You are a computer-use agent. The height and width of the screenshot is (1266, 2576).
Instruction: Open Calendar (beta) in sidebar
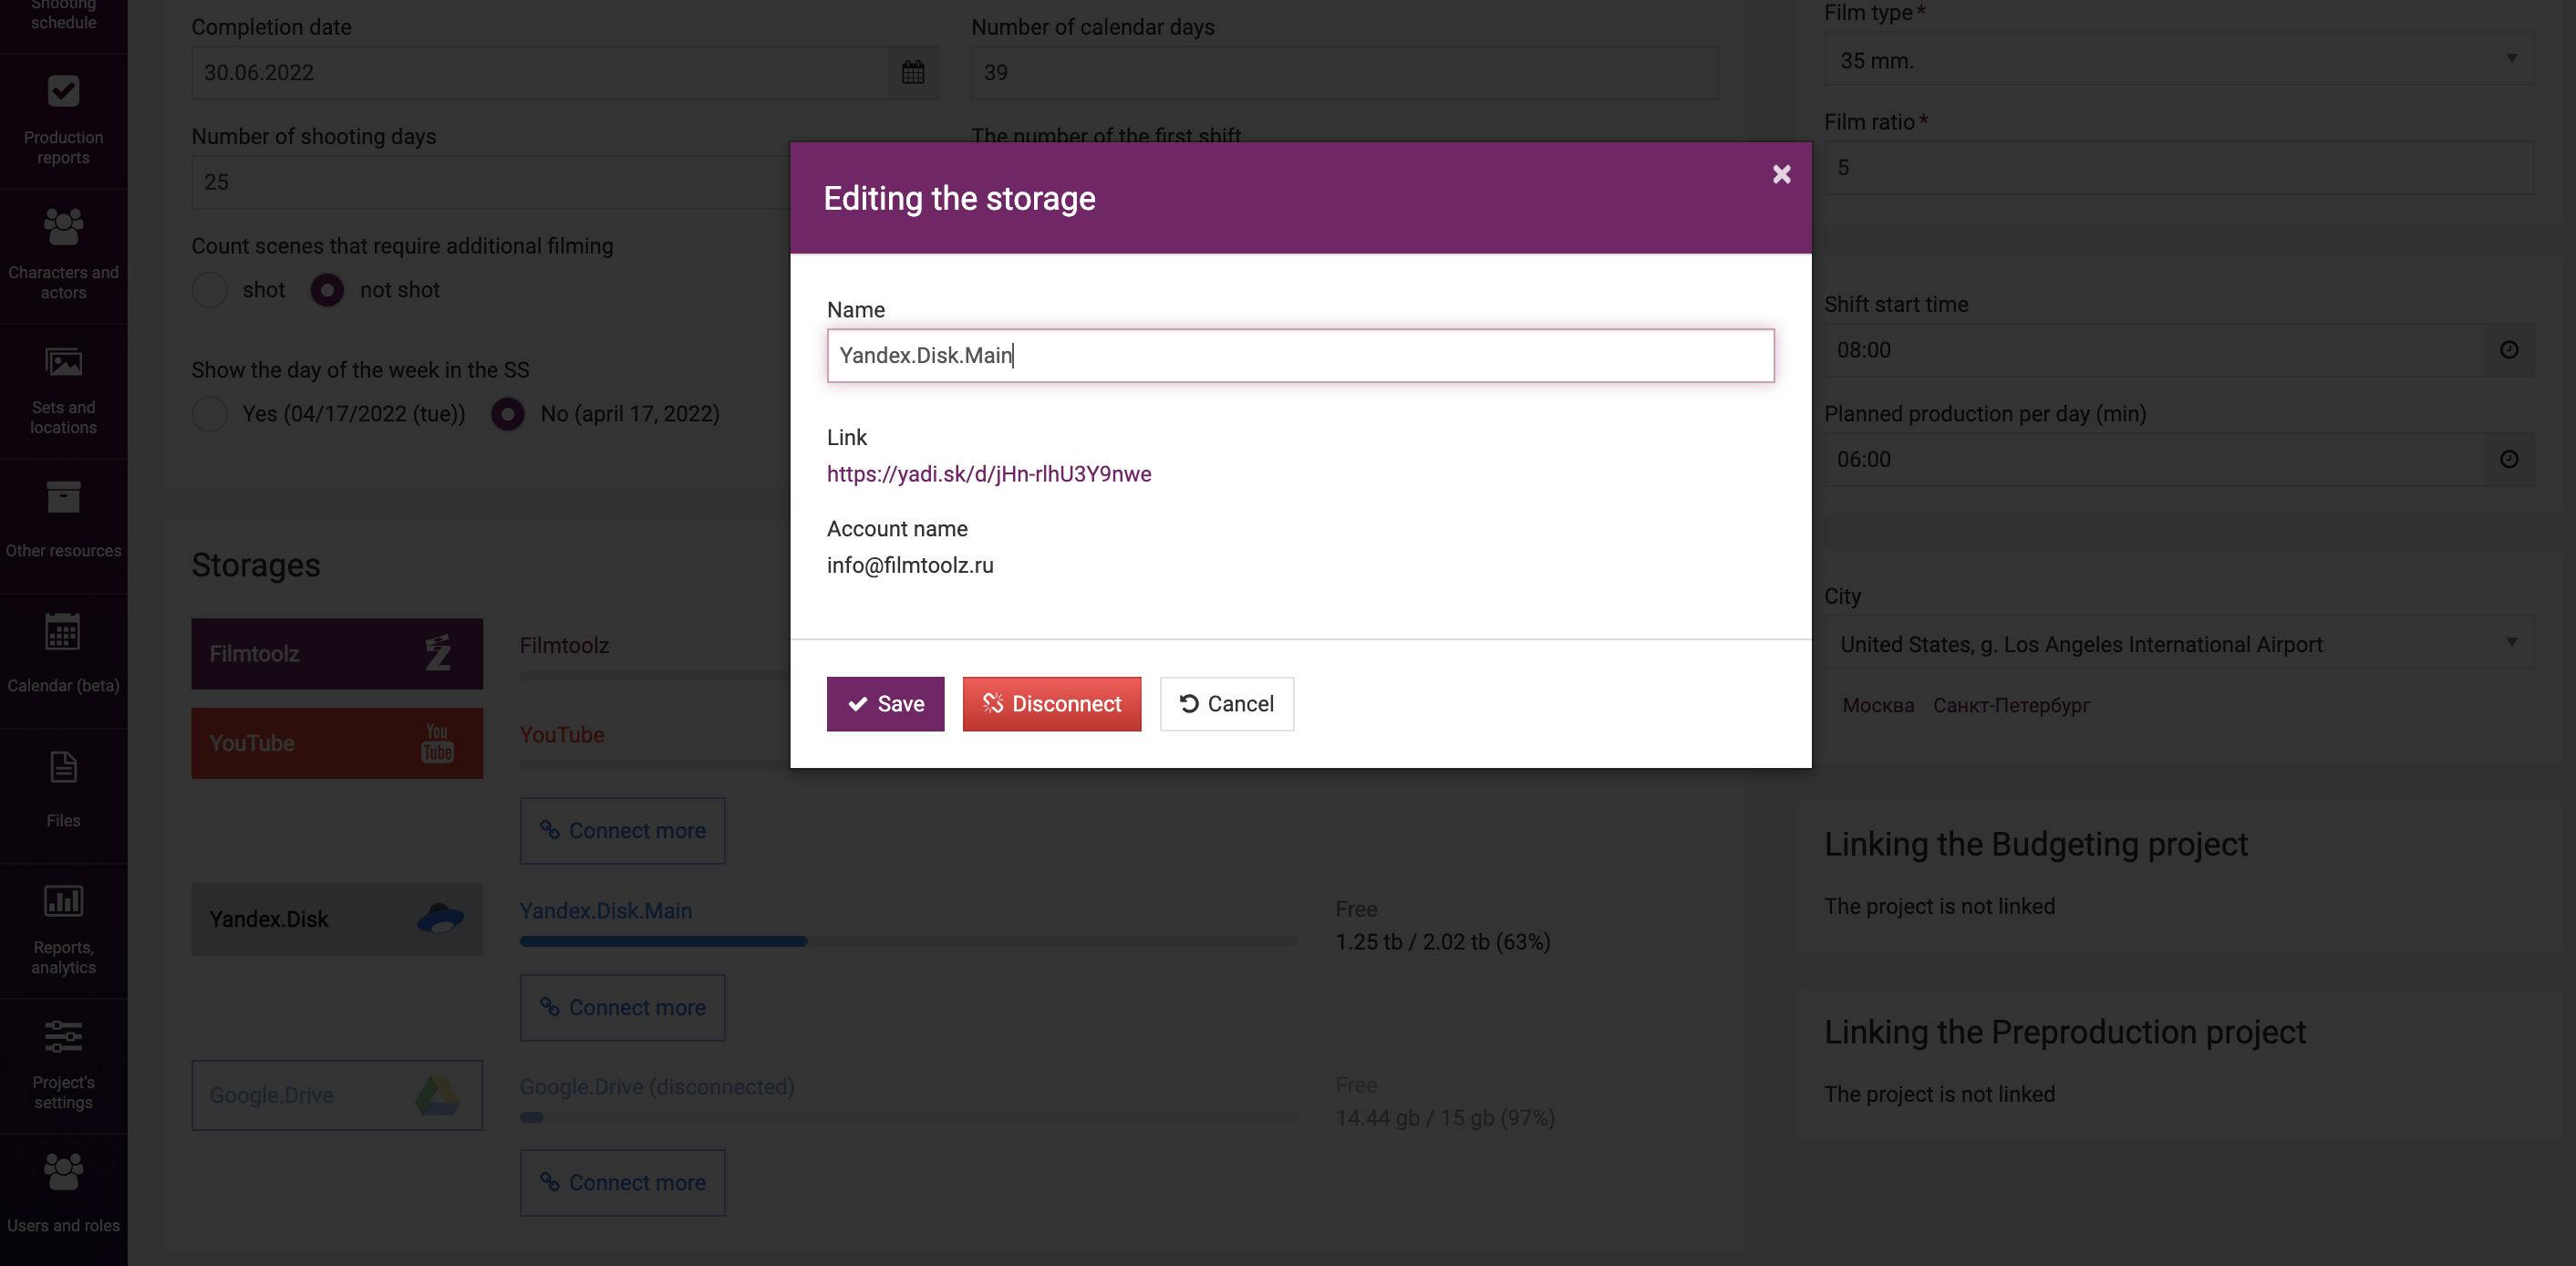point(63,661)
